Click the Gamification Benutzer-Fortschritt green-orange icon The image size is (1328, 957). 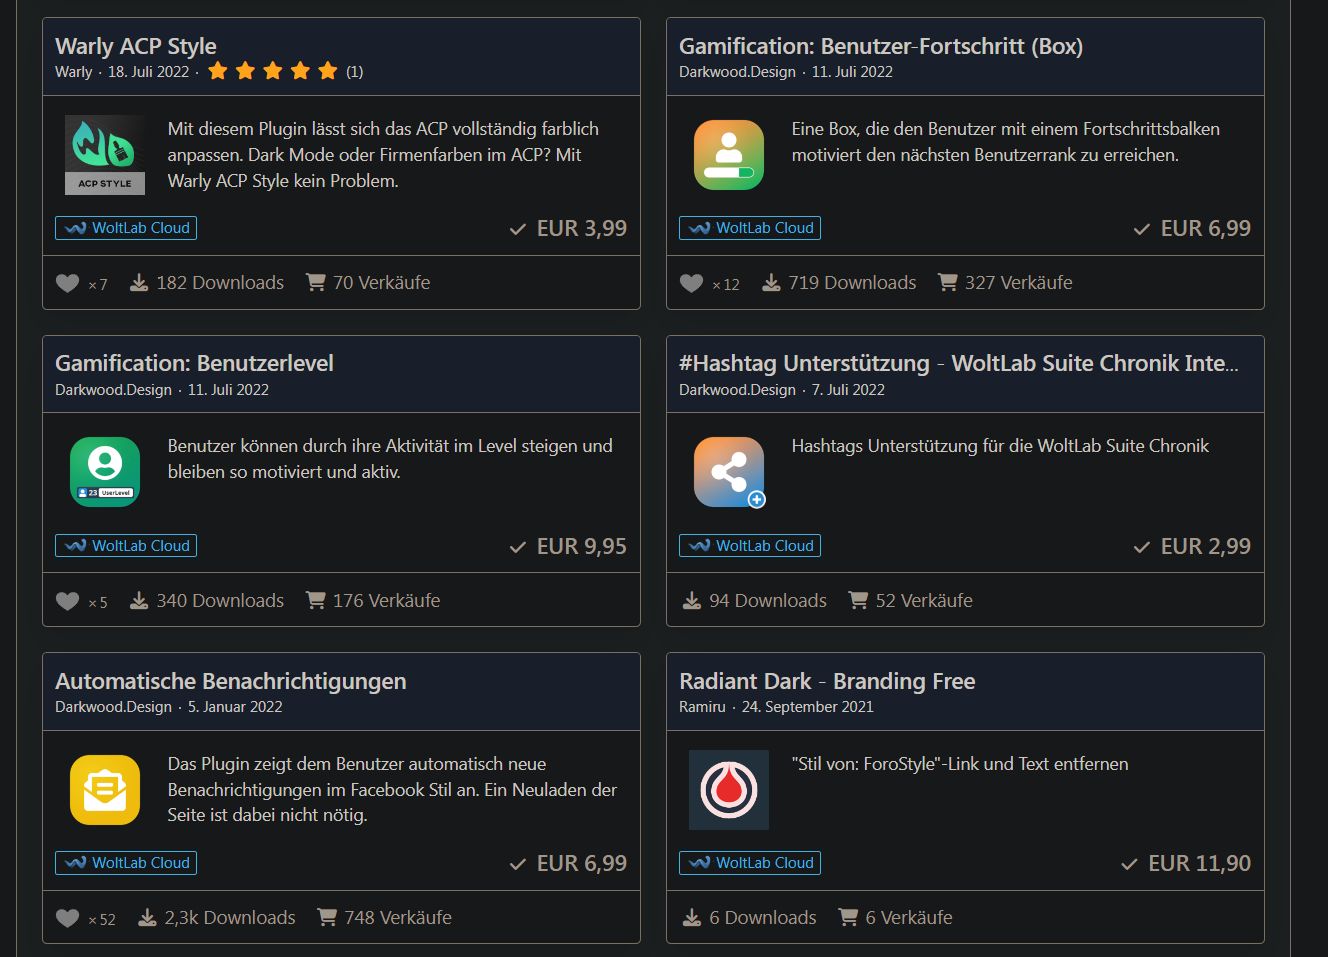coord(728,154)
